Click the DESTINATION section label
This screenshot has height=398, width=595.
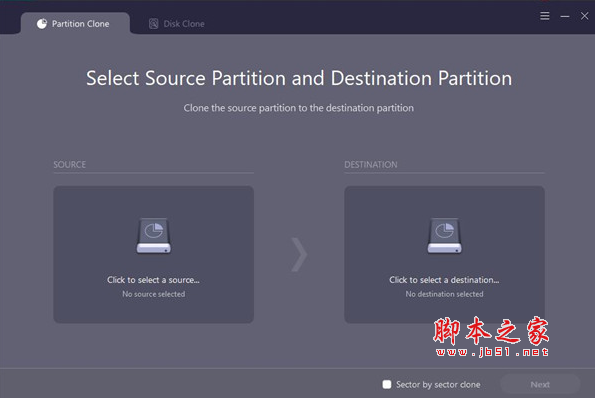click(371, 165)
